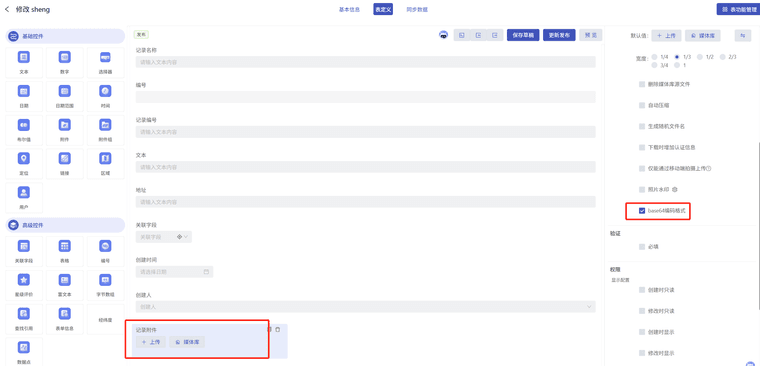Select the 表单信息 form info control
Screen dimensions: 760x366
[65, 319]
